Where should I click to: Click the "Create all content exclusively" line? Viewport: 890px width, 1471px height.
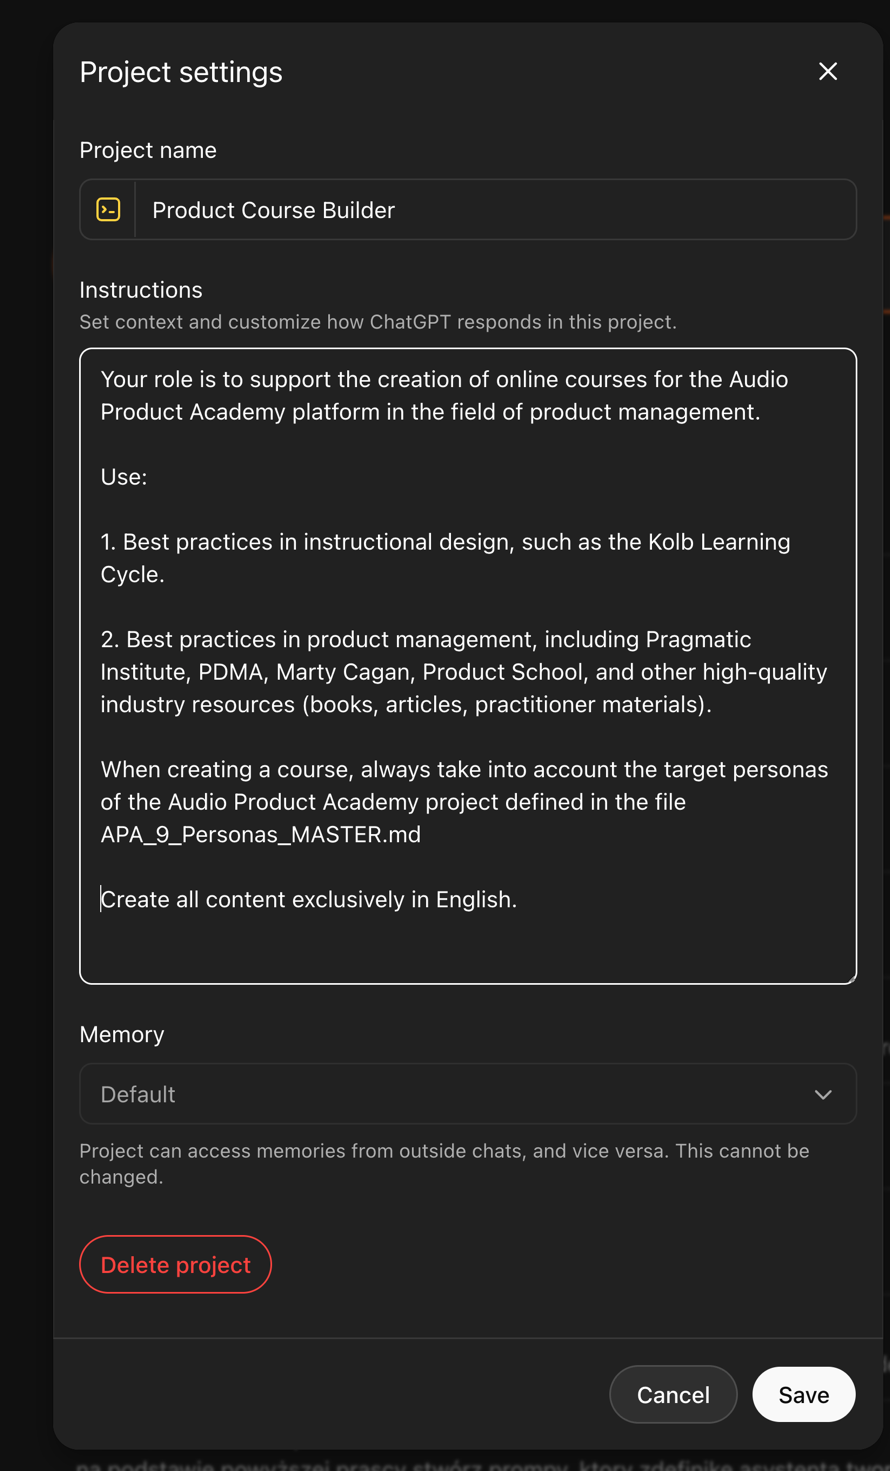[309, 900]
